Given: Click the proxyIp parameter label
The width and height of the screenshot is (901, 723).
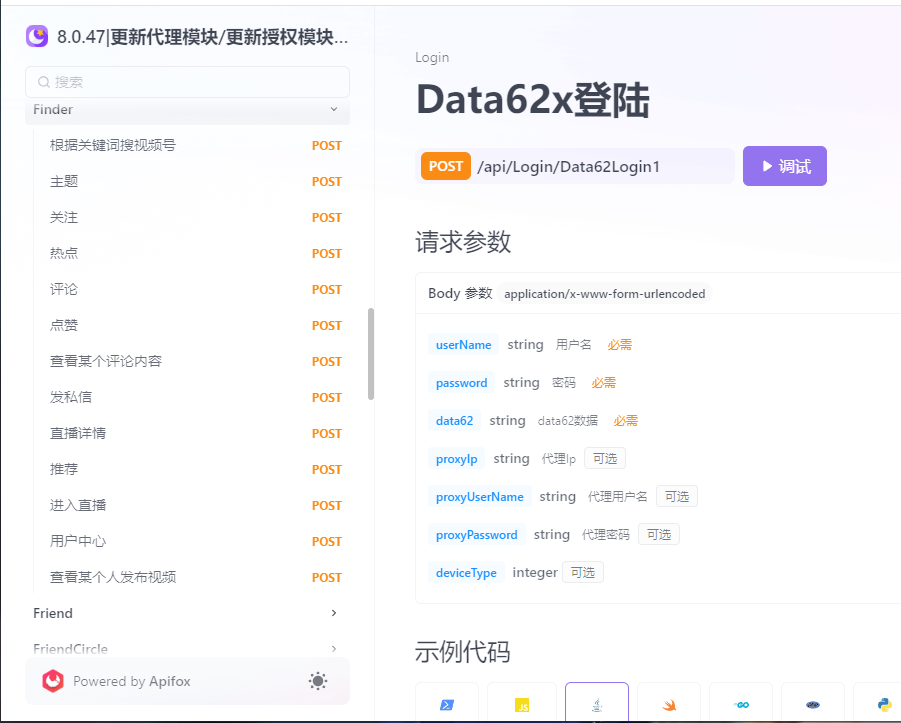Looking at the screenshot, I should click(456, 459).
